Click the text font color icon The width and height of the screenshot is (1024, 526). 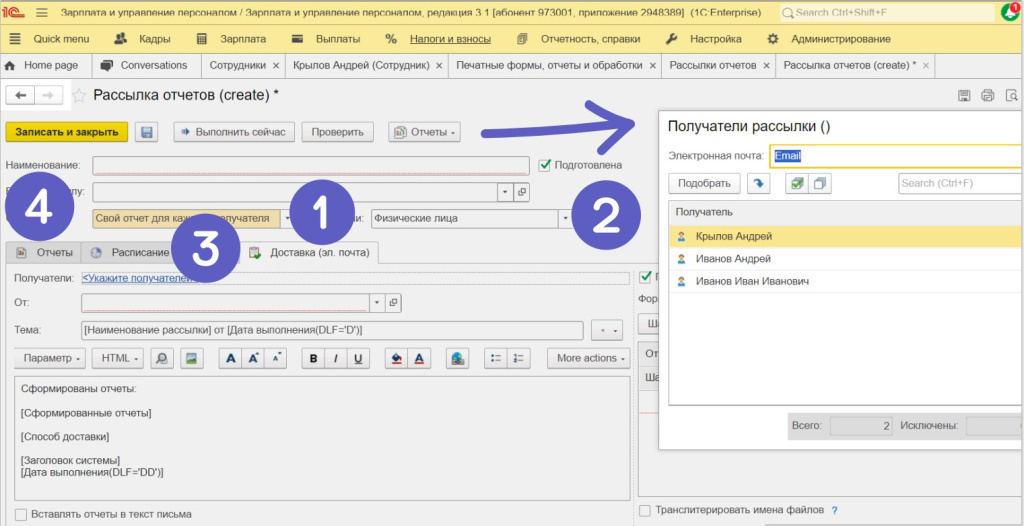click(x=419, y=358)
